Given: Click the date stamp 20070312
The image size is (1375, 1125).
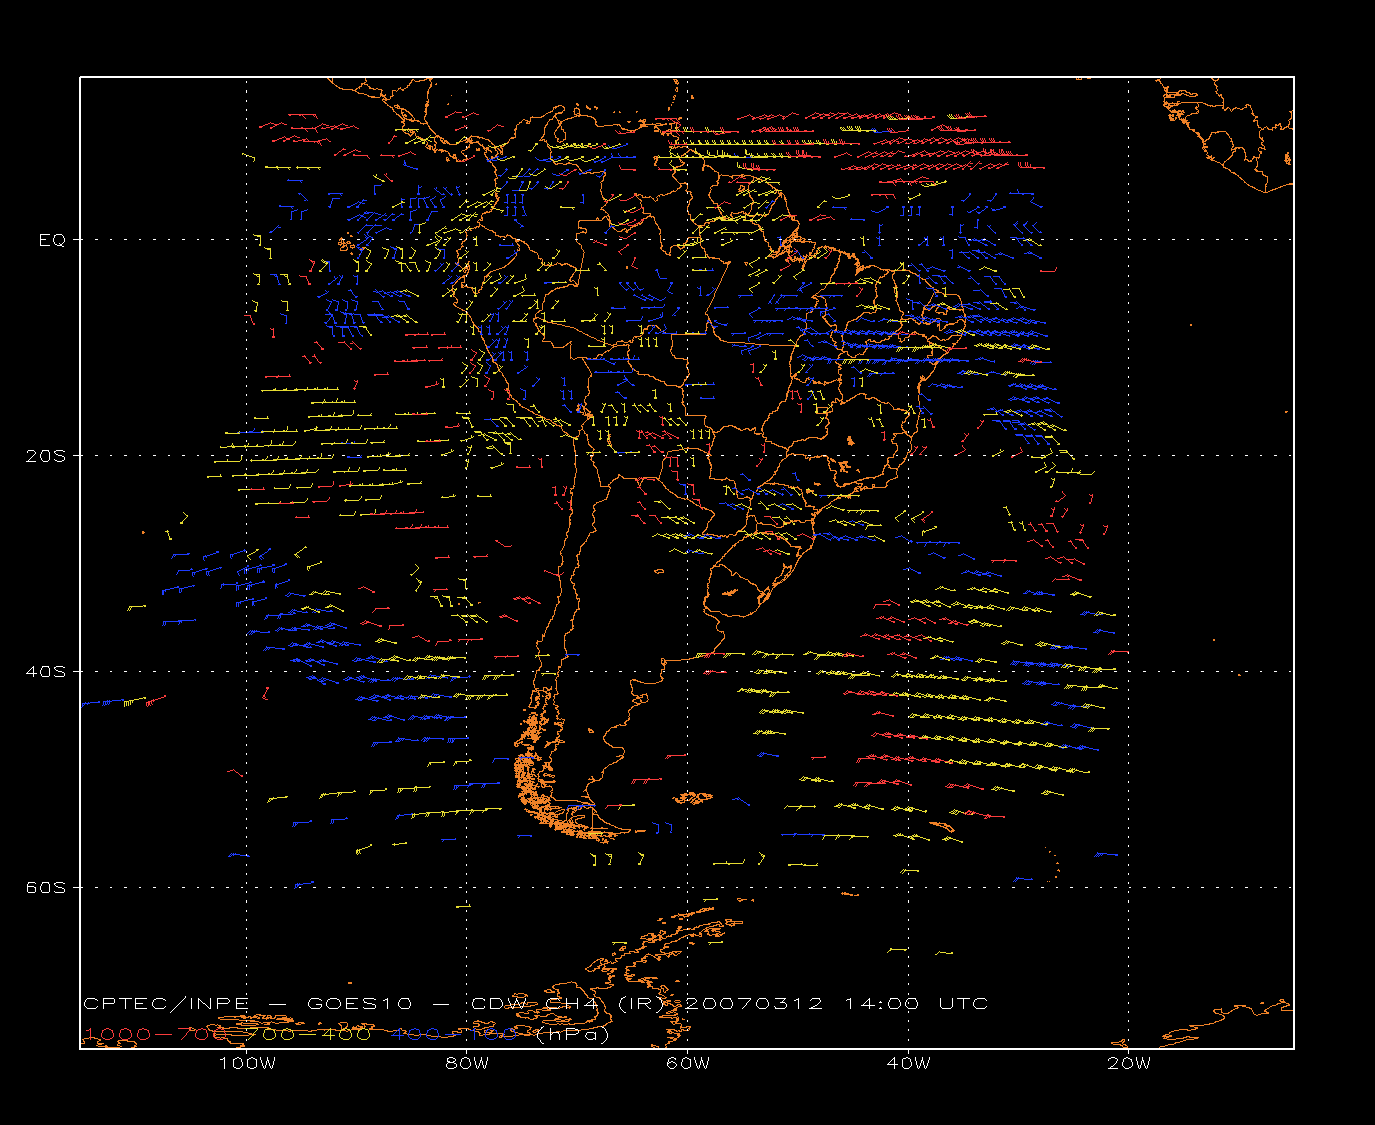Looking at the screenshot, I should pyautogui.click(x=753, y=1003).
